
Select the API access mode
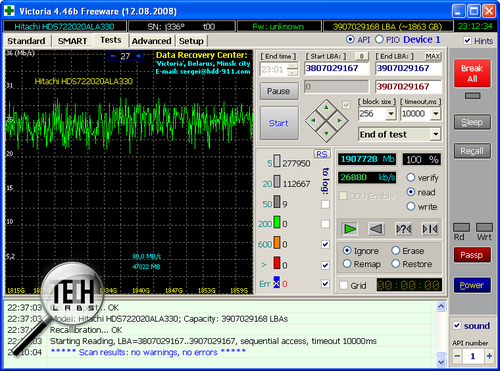(x=350, y=40)
